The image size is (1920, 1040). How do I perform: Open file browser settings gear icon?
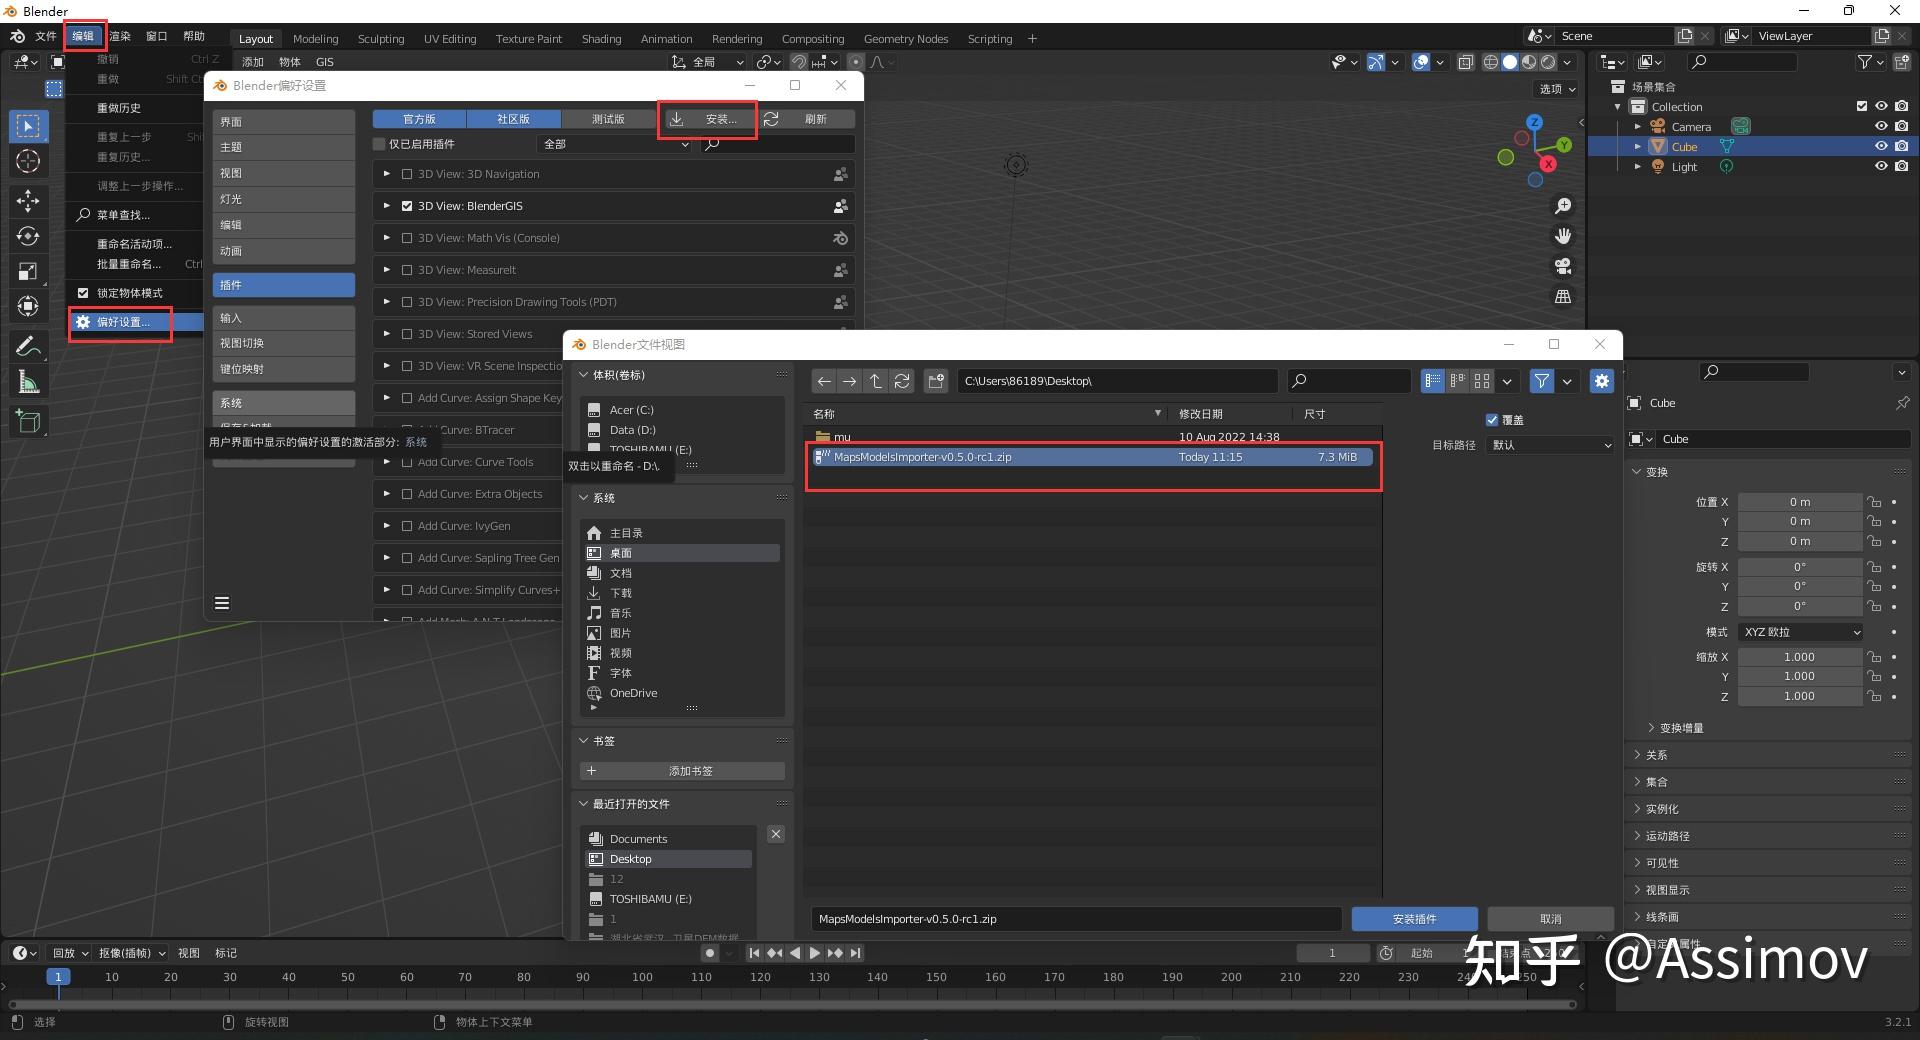pos(1602,381)
